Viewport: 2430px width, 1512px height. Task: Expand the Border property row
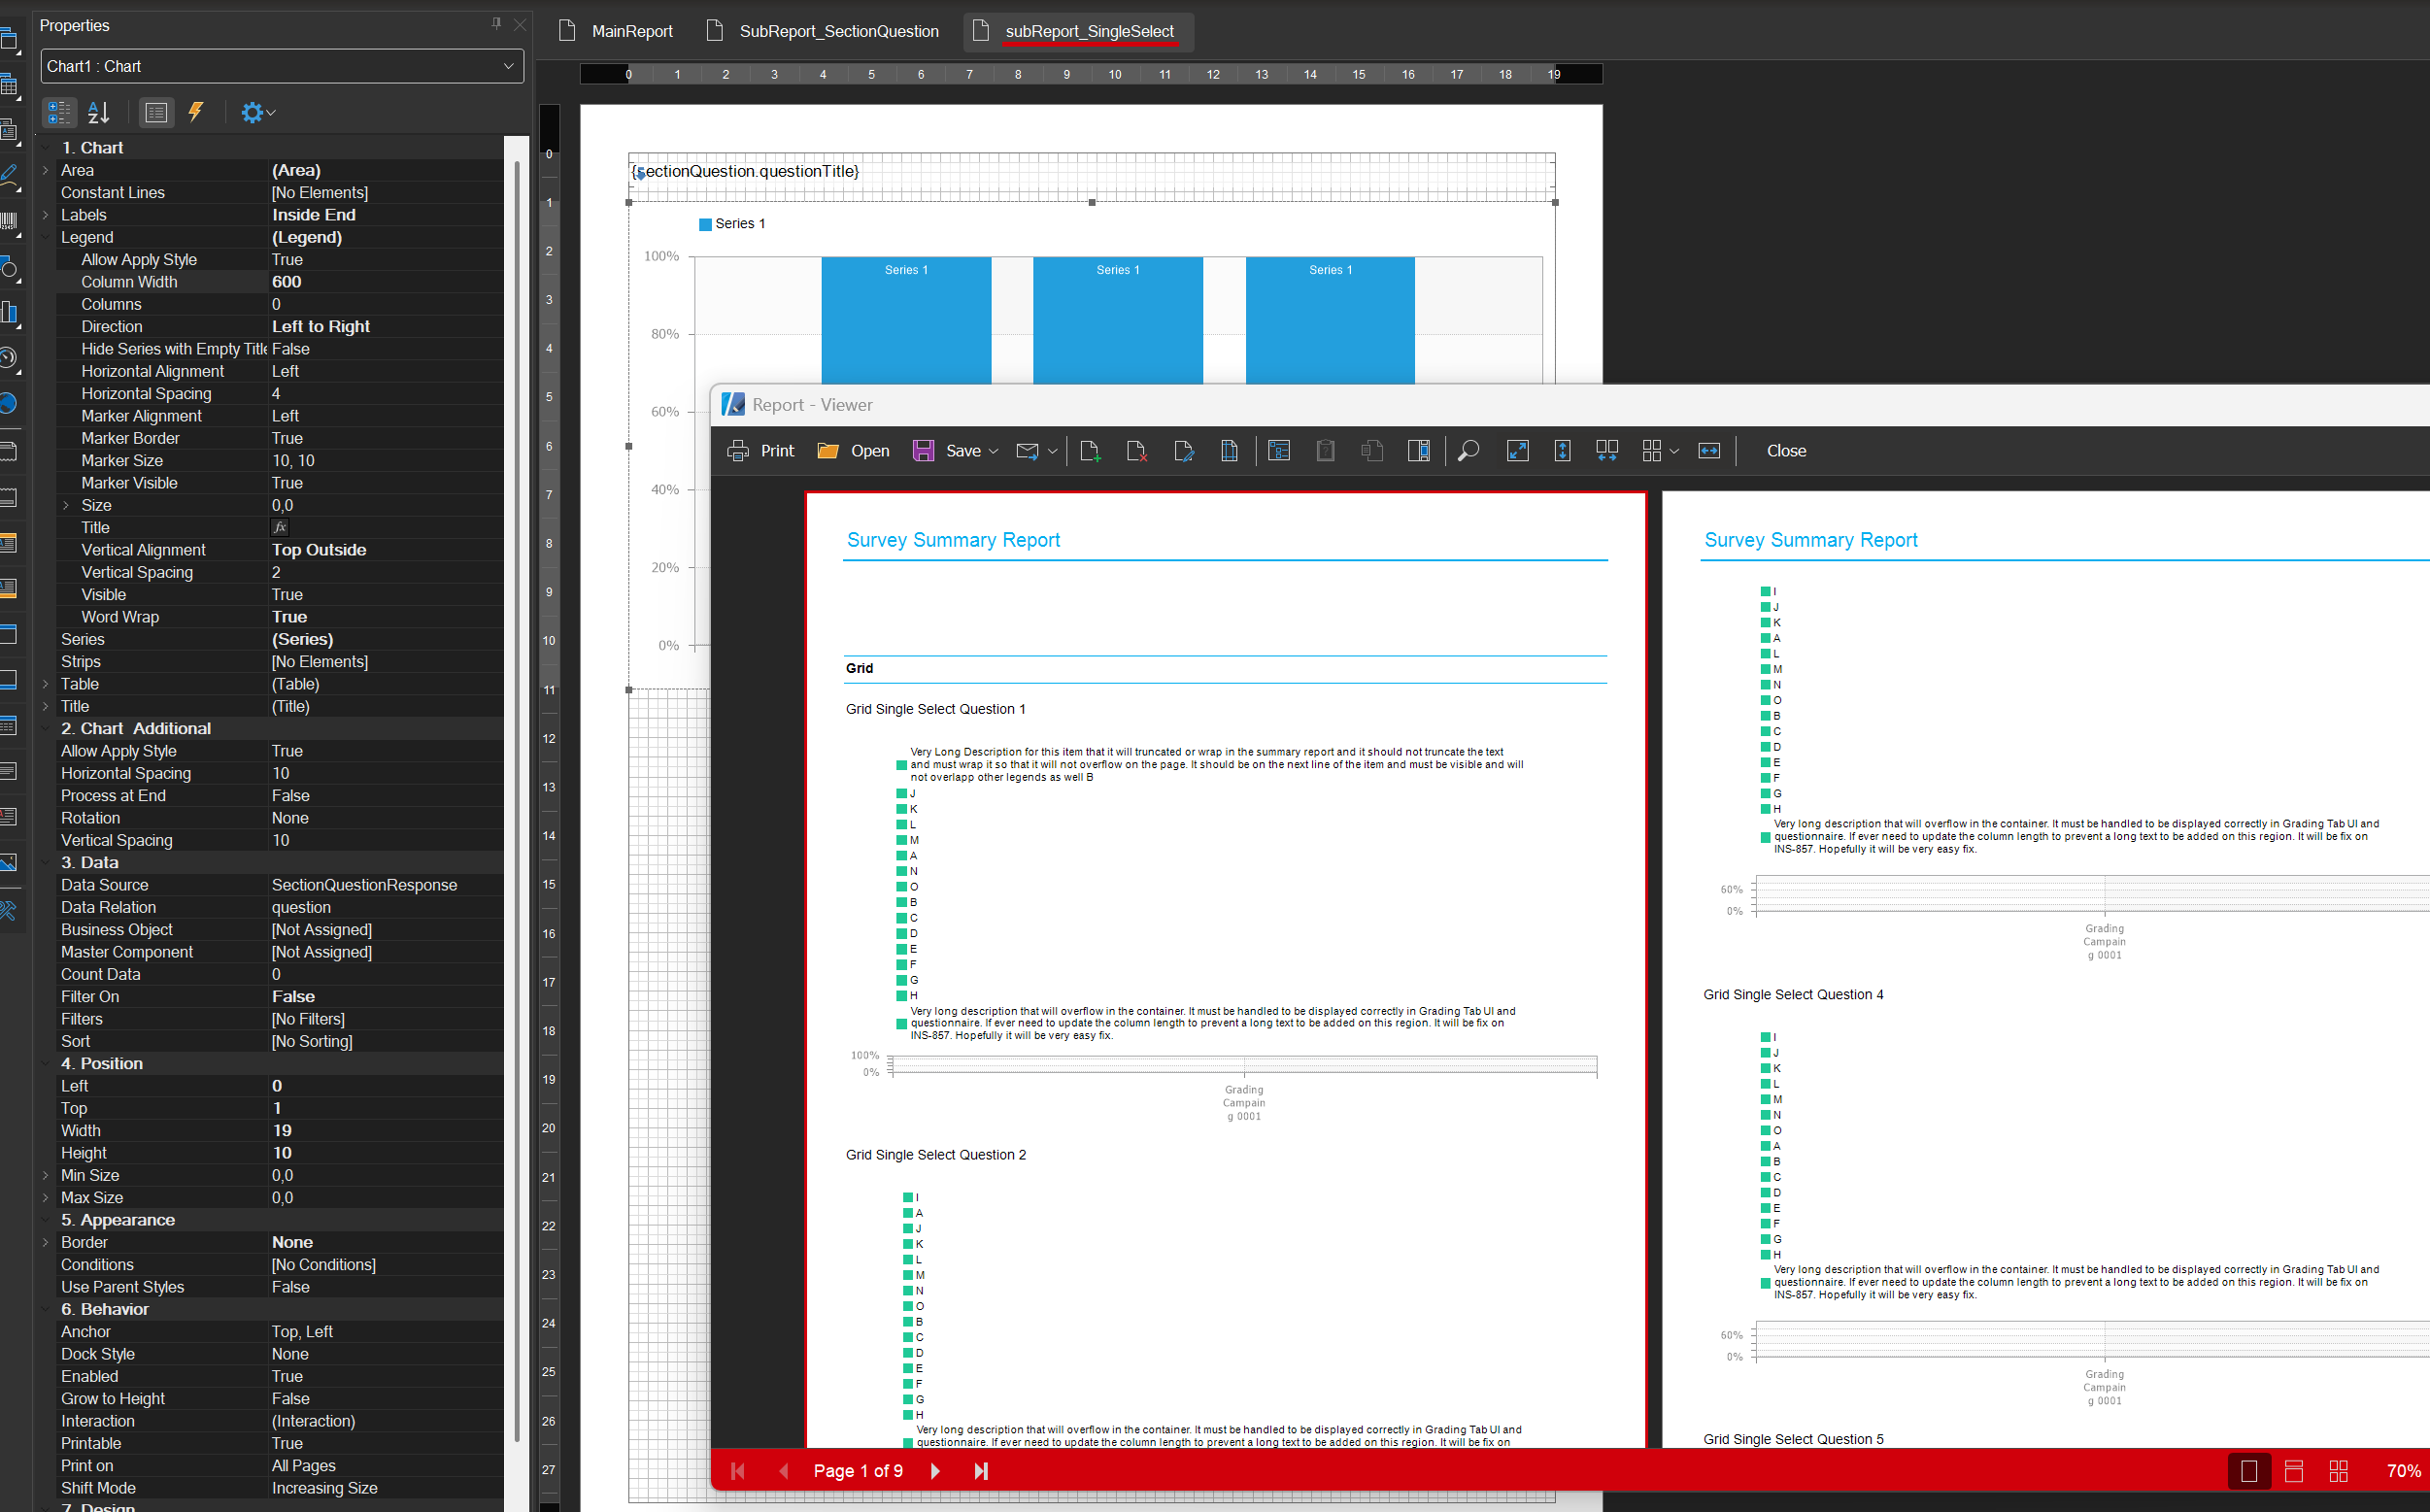point(46,1242)
